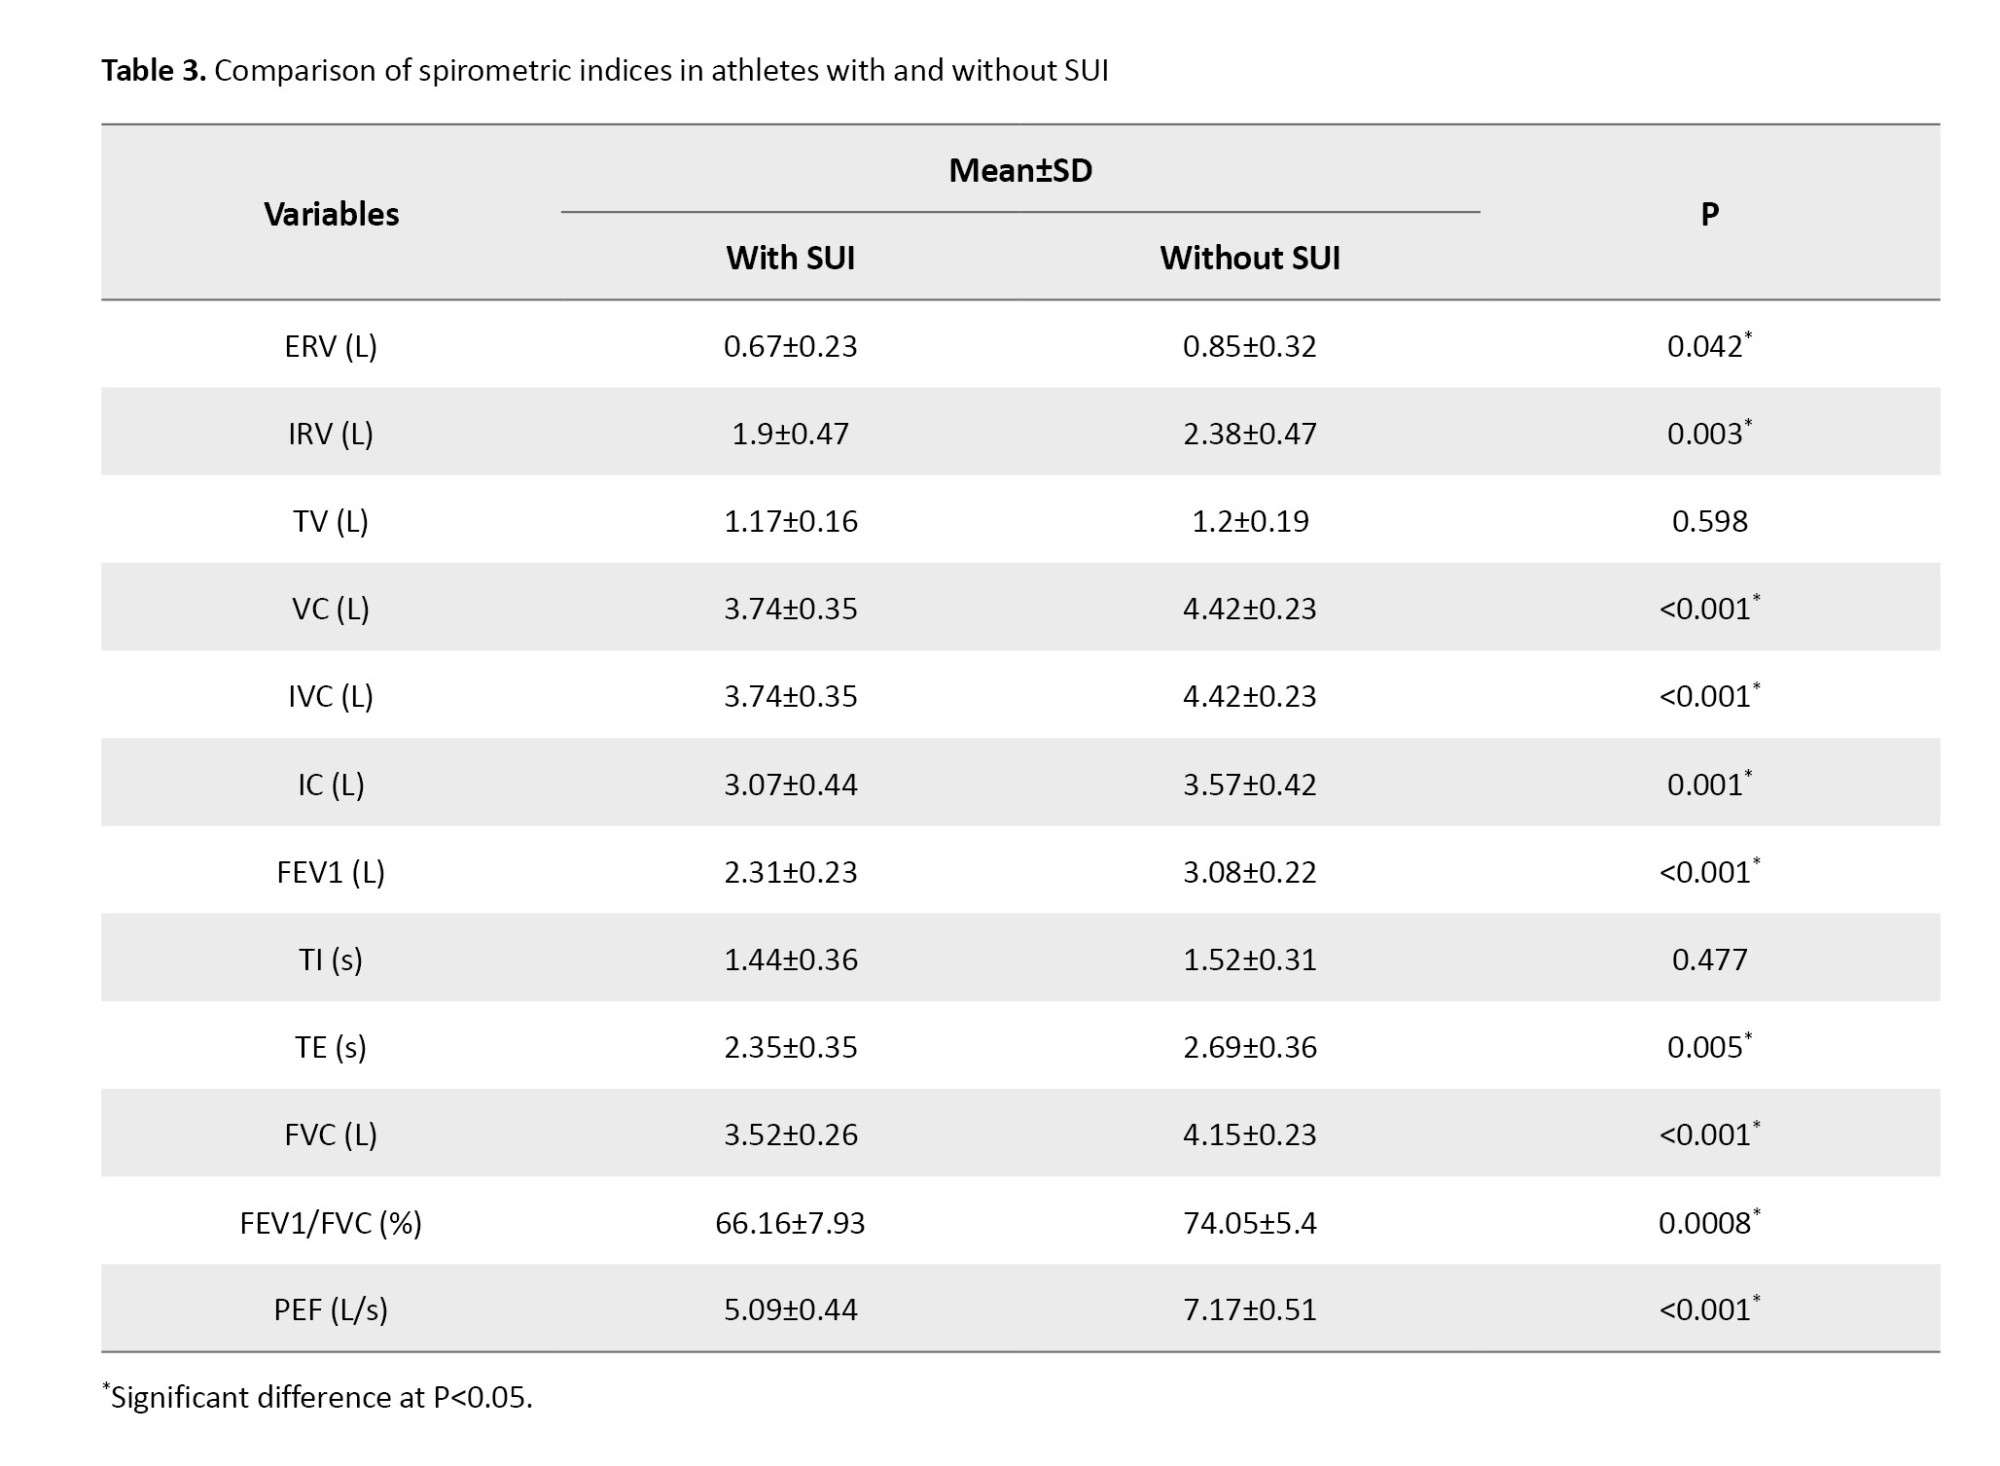Click the FEV1 (L) row label

(x=331, y=872)
